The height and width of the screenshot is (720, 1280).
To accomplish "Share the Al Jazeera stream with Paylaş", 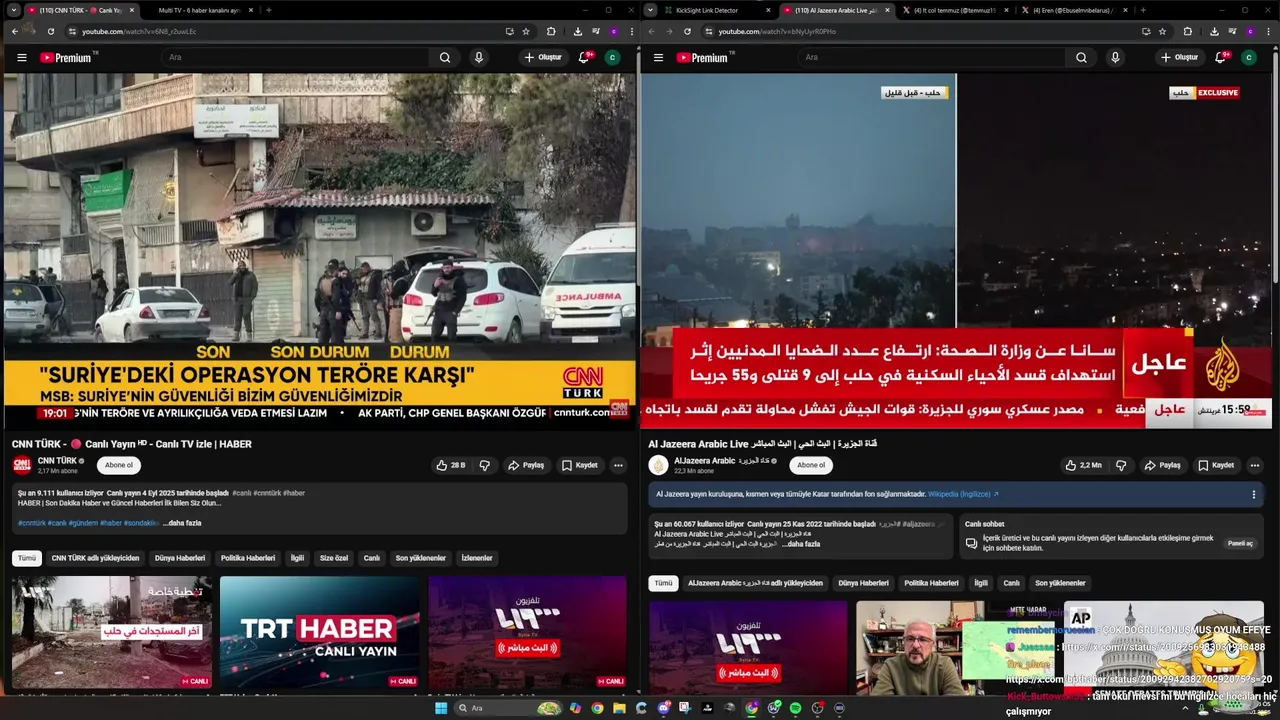I will 1162,465.
